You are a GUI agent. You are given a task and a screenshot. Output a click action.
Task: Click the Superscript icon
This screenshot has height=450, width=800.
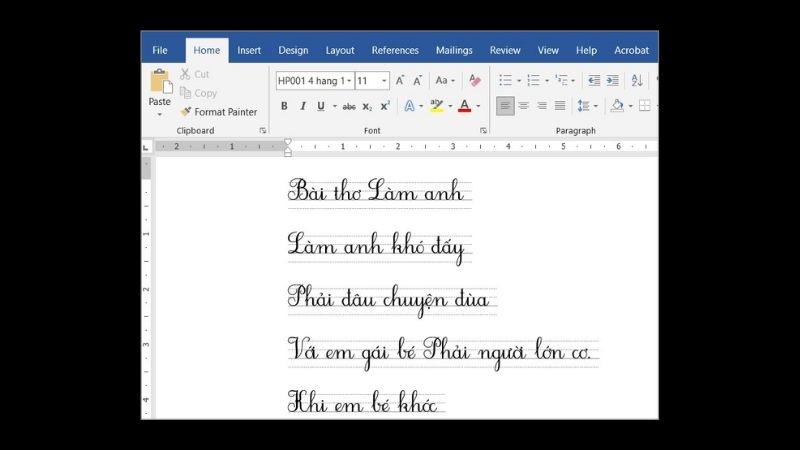[384, 106]
